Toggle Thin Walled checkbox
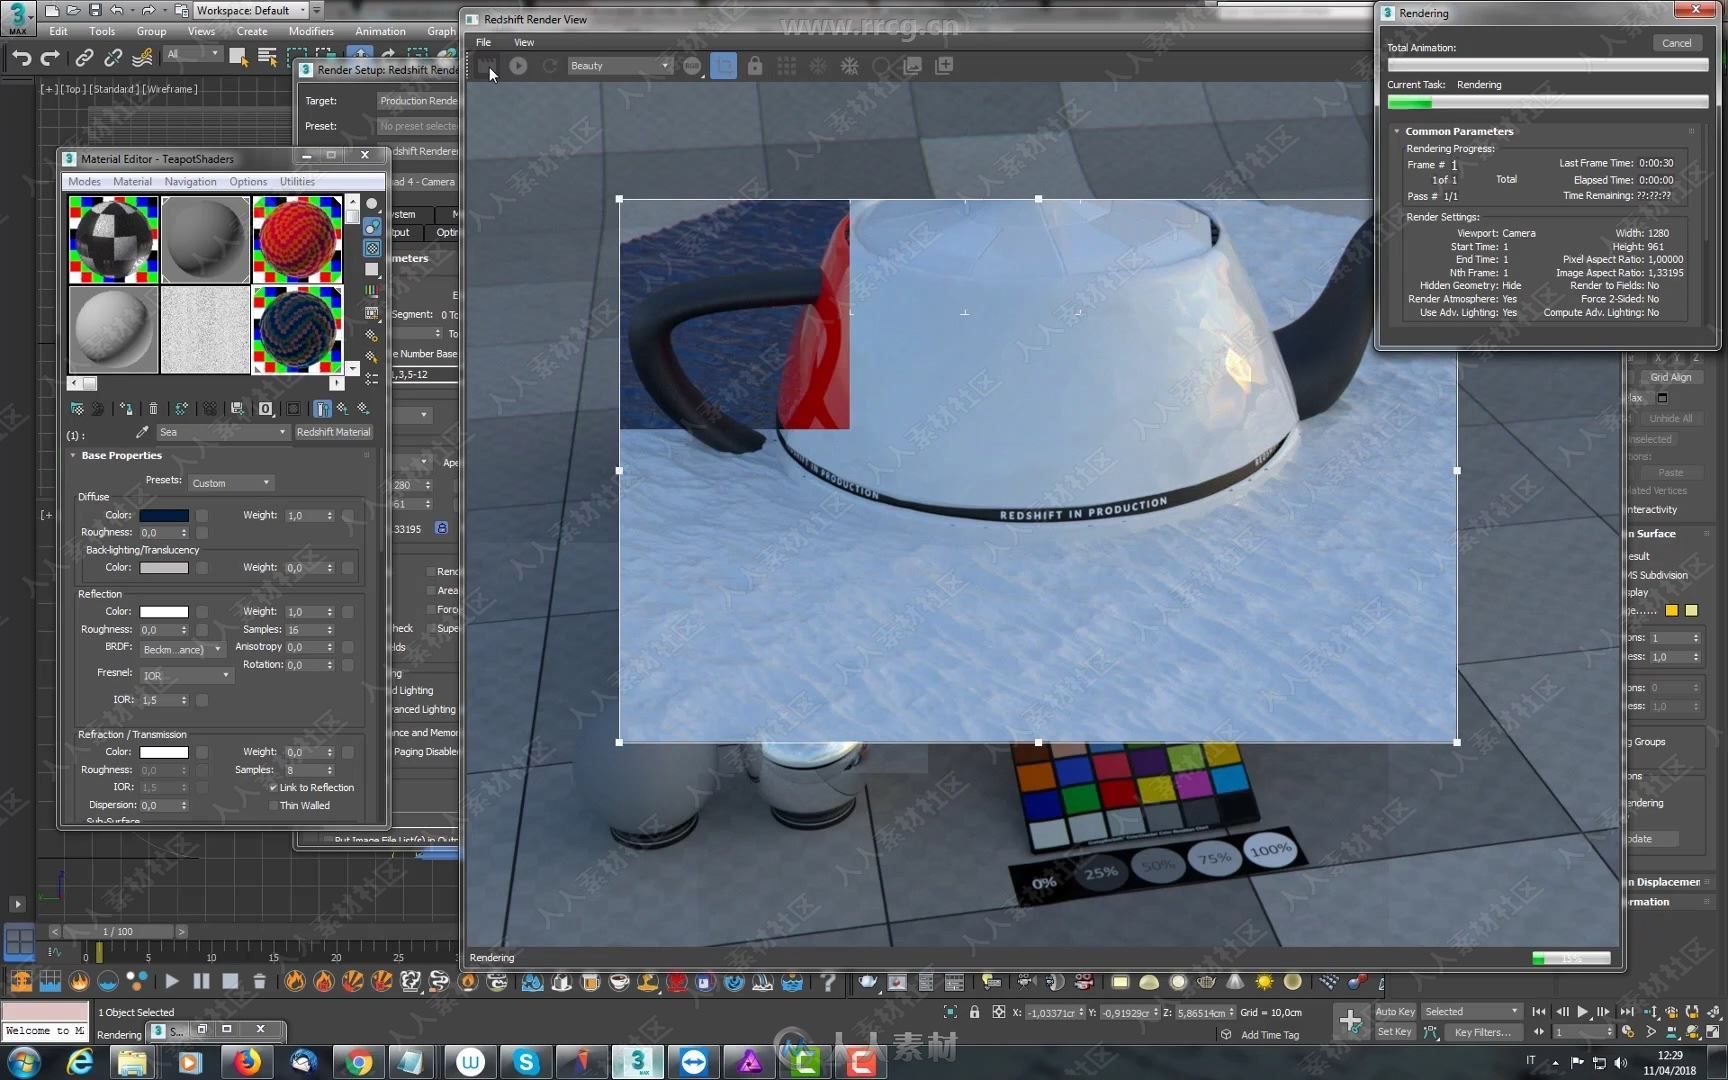 coord(273,805)
